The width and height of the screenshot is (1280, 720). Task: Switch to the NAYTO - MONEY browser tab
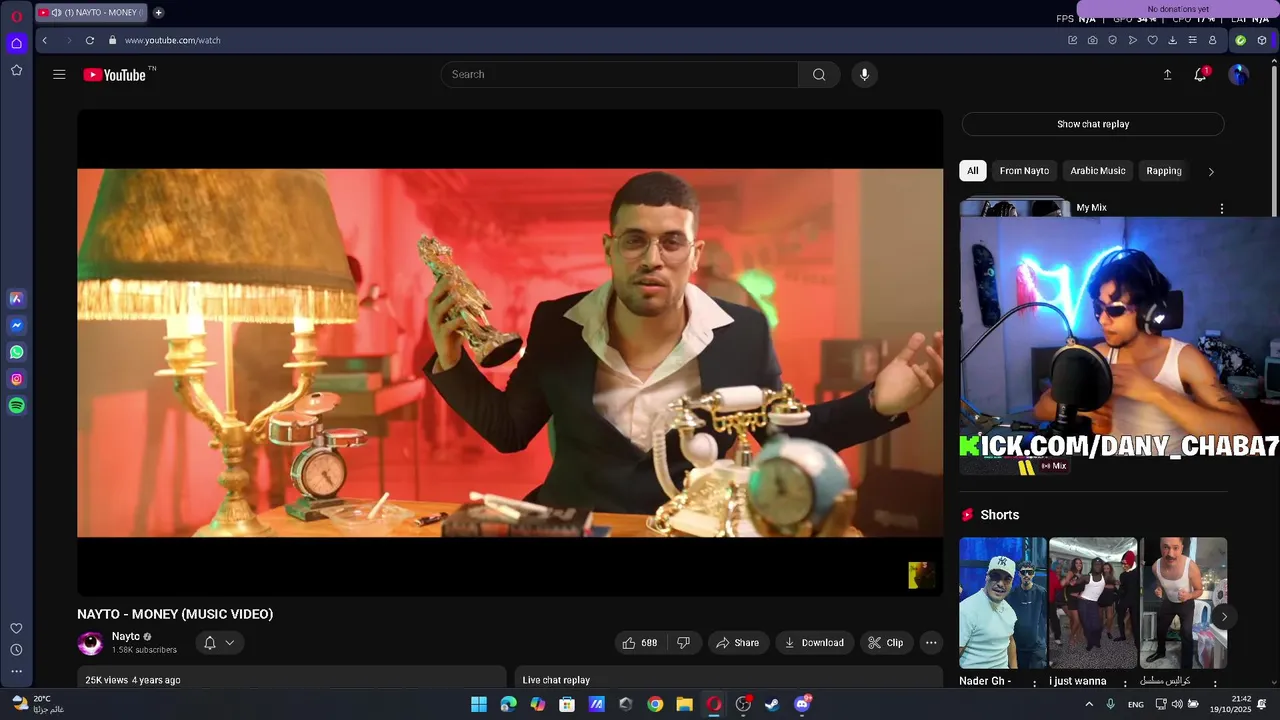click(90, 13)
